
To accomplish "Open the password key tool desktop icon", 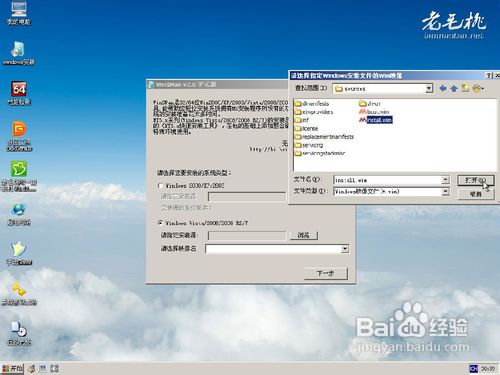I will (x=19, y=293).
